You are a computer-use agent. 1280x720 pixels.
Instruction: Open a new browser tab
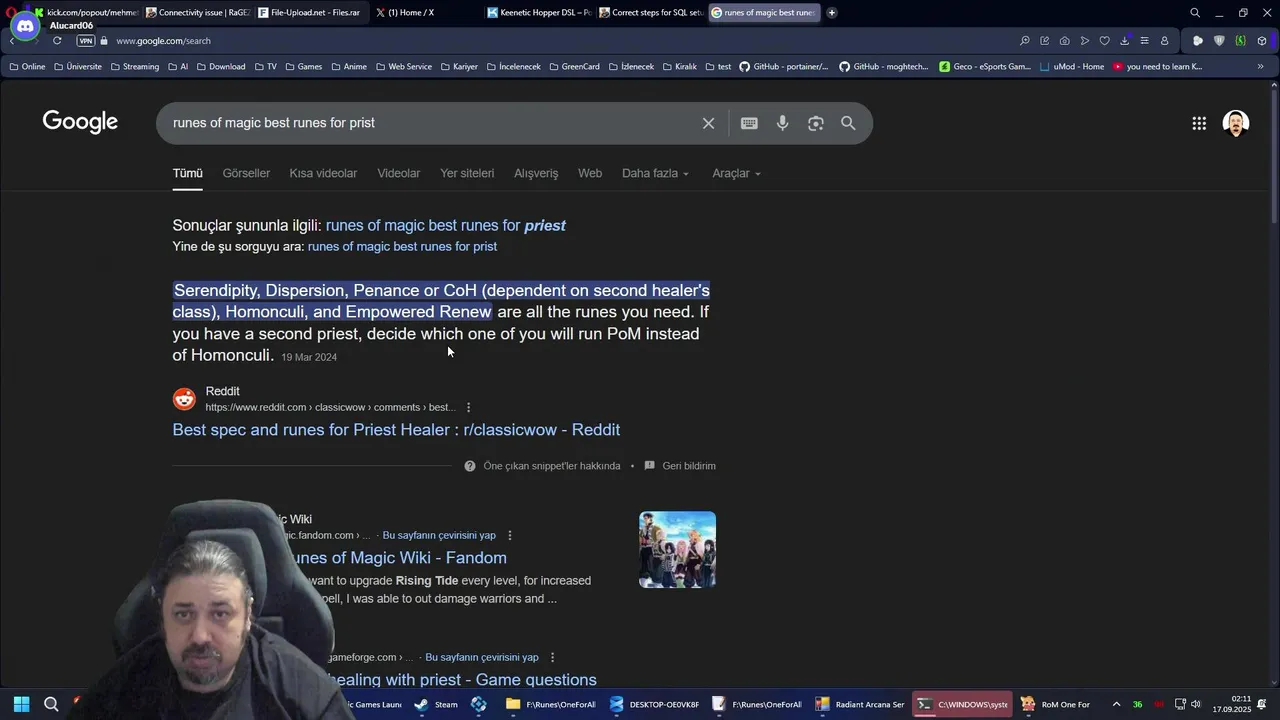(831, 13)
